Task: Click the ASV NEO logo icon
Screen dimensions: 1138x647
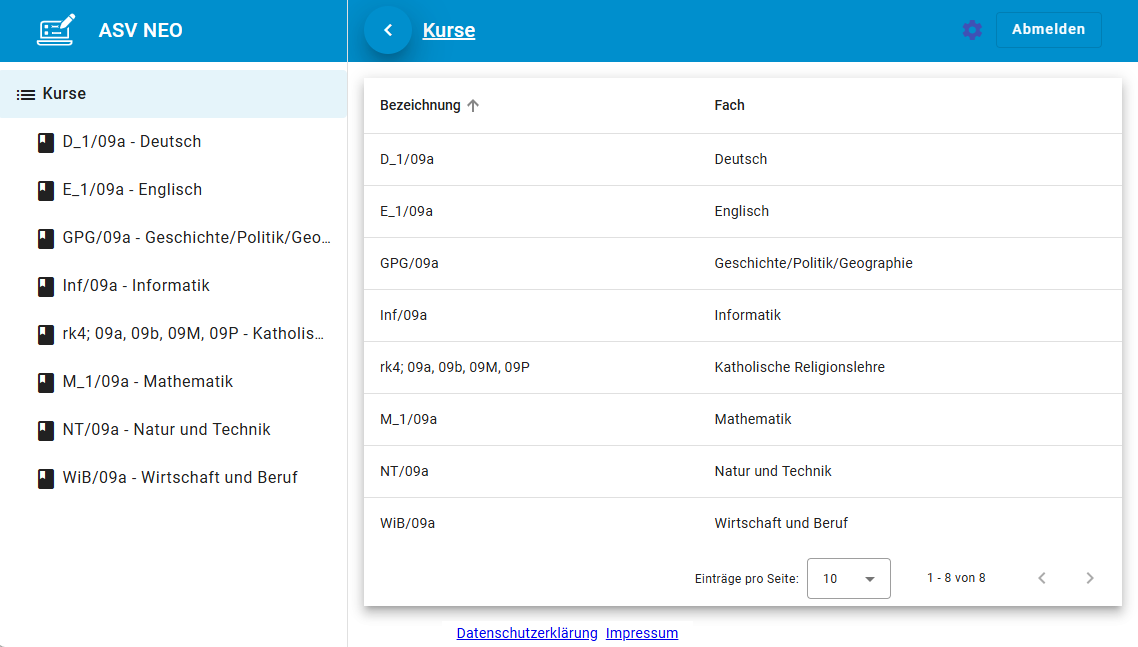Action: pyautogui.click(x=56, y=30)
